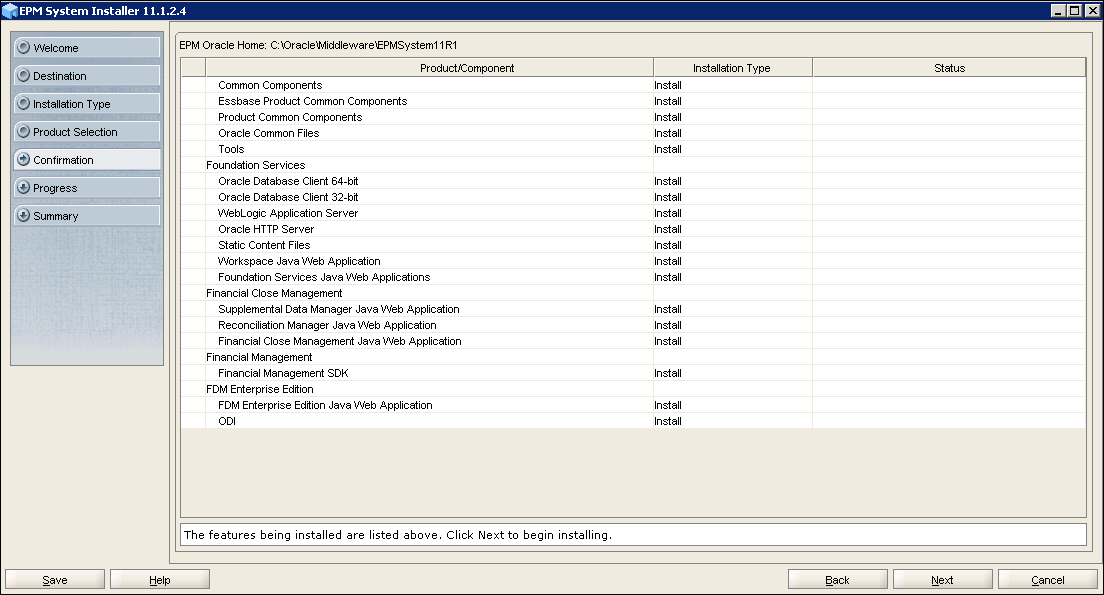The height and width of the screenshot is (595, 1104).
Task: Click the Destination step indicator icon
Action: (25, 75)
